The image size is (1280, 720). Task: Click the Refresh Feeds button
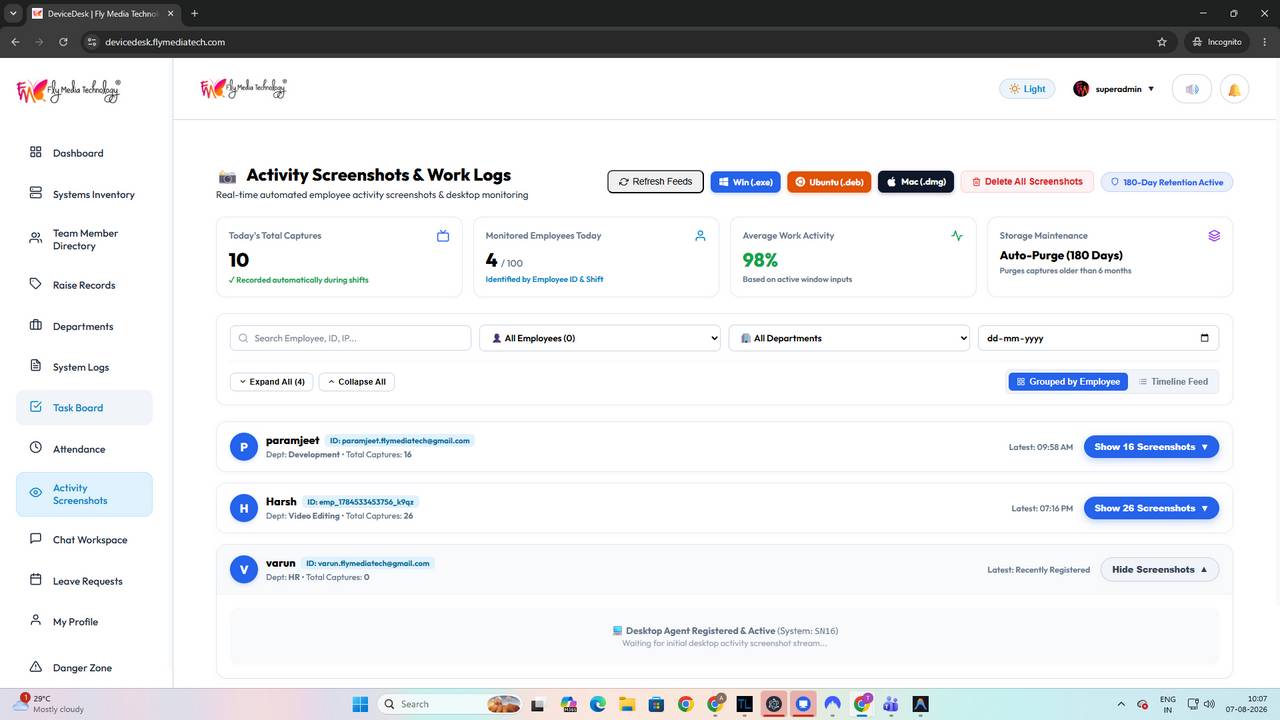coord(655,182)
